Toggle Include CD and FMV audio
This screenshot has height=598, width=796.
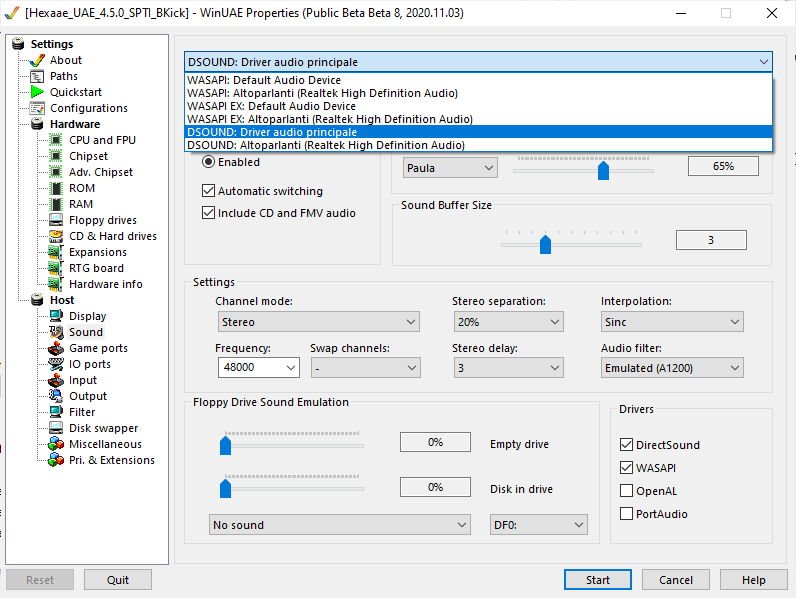point(208,213)
